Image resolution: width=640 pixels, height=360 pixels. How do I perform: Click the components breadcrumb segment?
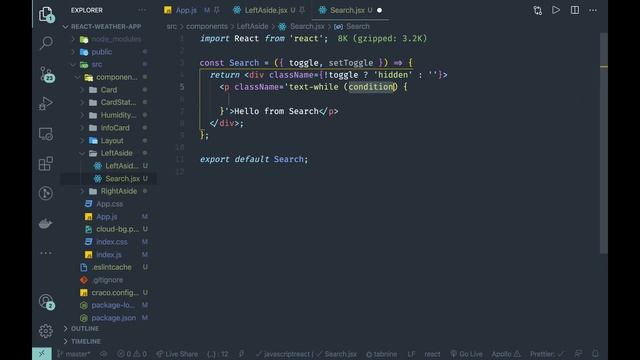click(x=207, y=27)
